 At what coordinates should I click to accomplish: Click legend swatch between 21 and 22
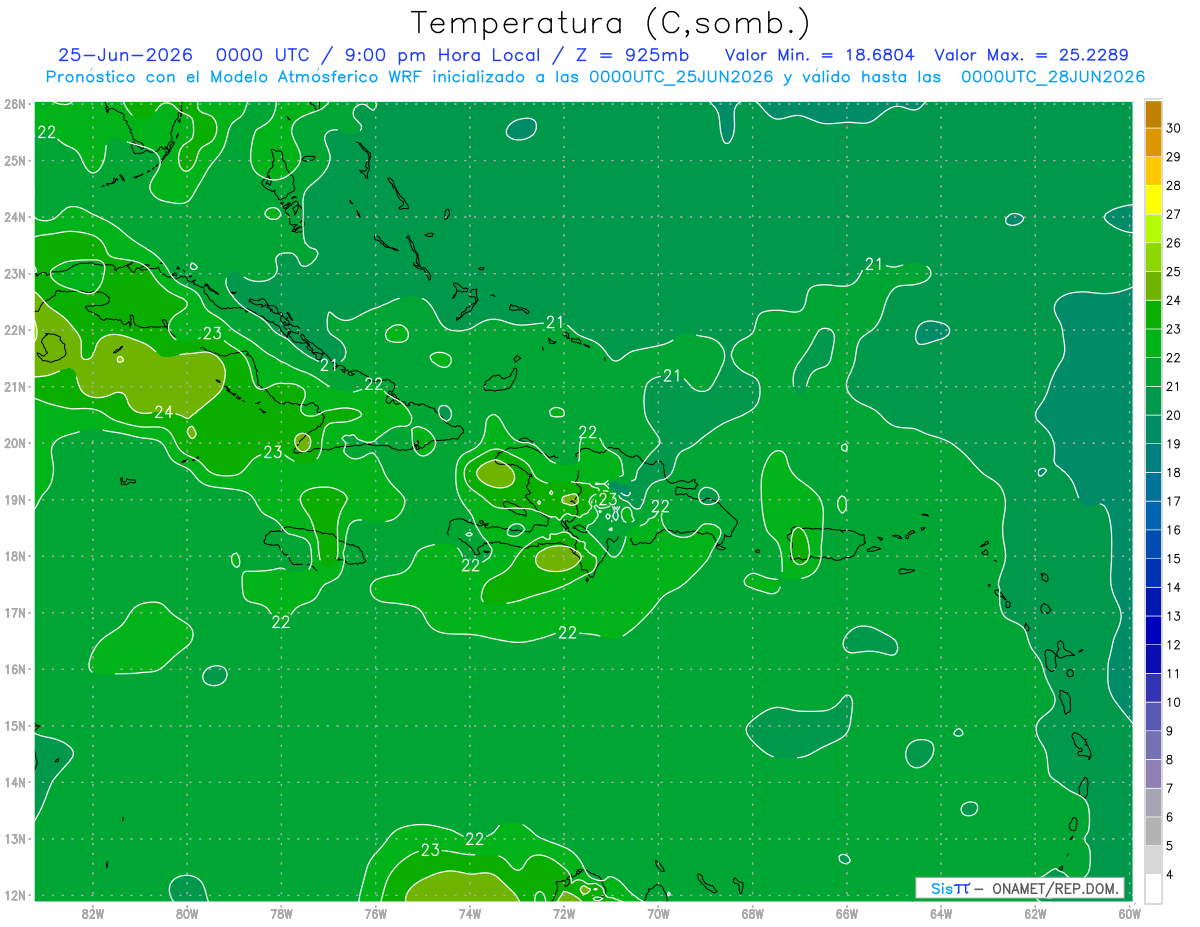pos(1153,372)
